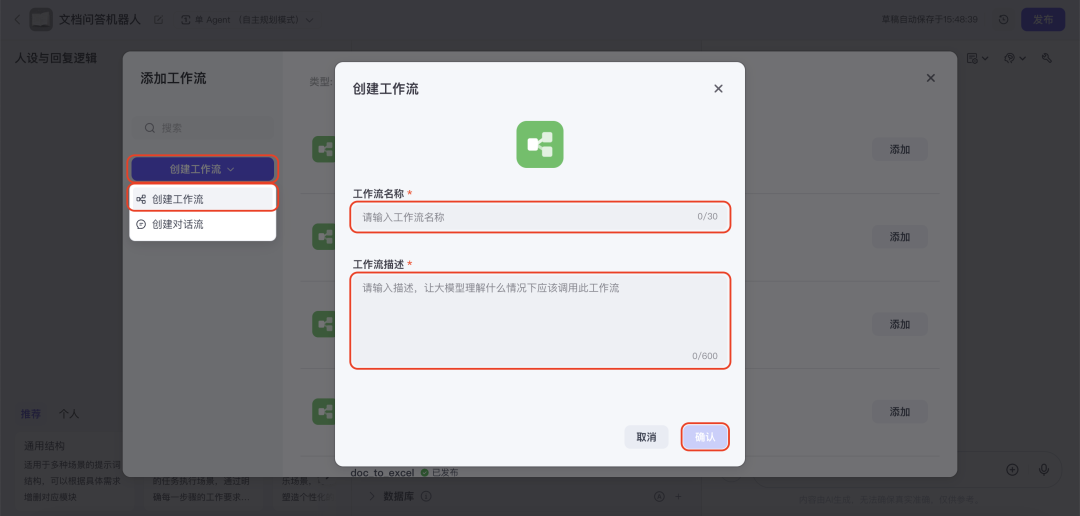Add the third workflow in the list
Screen dimensions: 1080x516
click(x=900, y=324)
